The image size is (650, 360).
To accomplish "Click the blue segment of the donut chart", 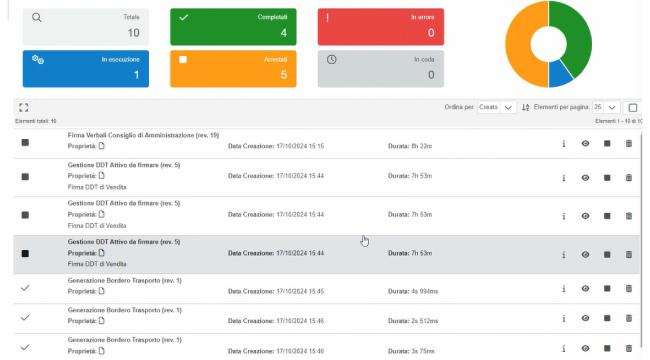I will tap(559, 75).
